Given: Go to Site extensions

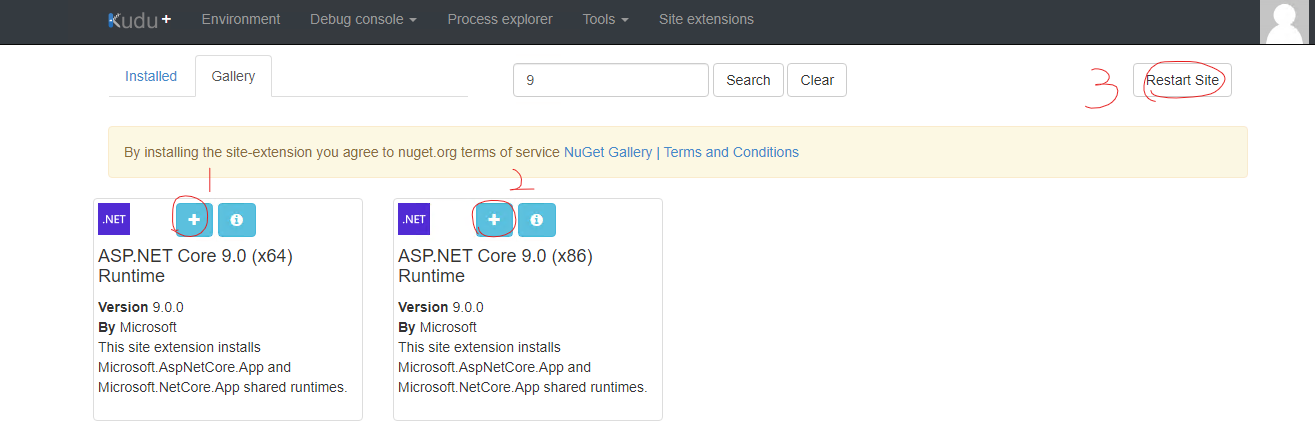Looking at the screenshot, I should tap(706, 19).
